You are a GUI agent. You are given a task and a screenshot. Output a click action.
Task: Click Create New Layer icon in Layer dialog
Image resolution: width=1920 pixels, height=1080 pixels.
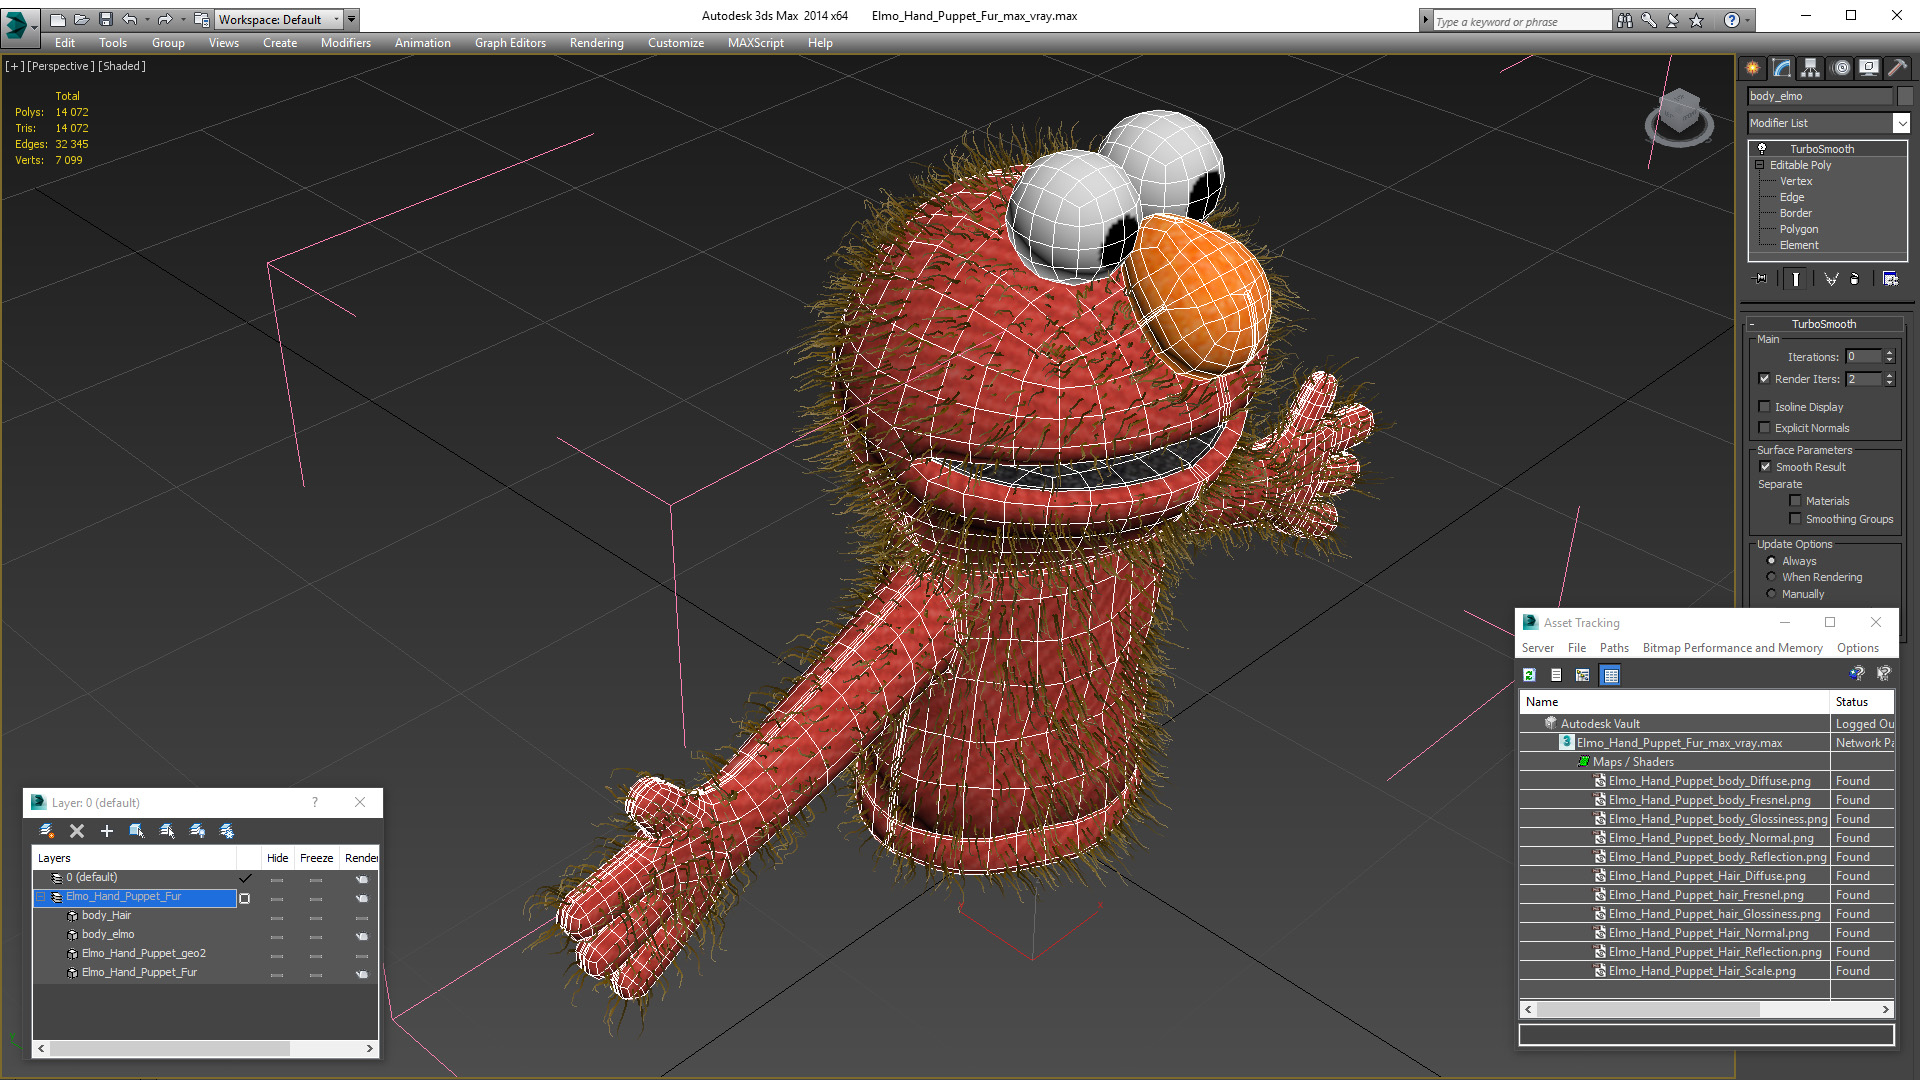46,831
